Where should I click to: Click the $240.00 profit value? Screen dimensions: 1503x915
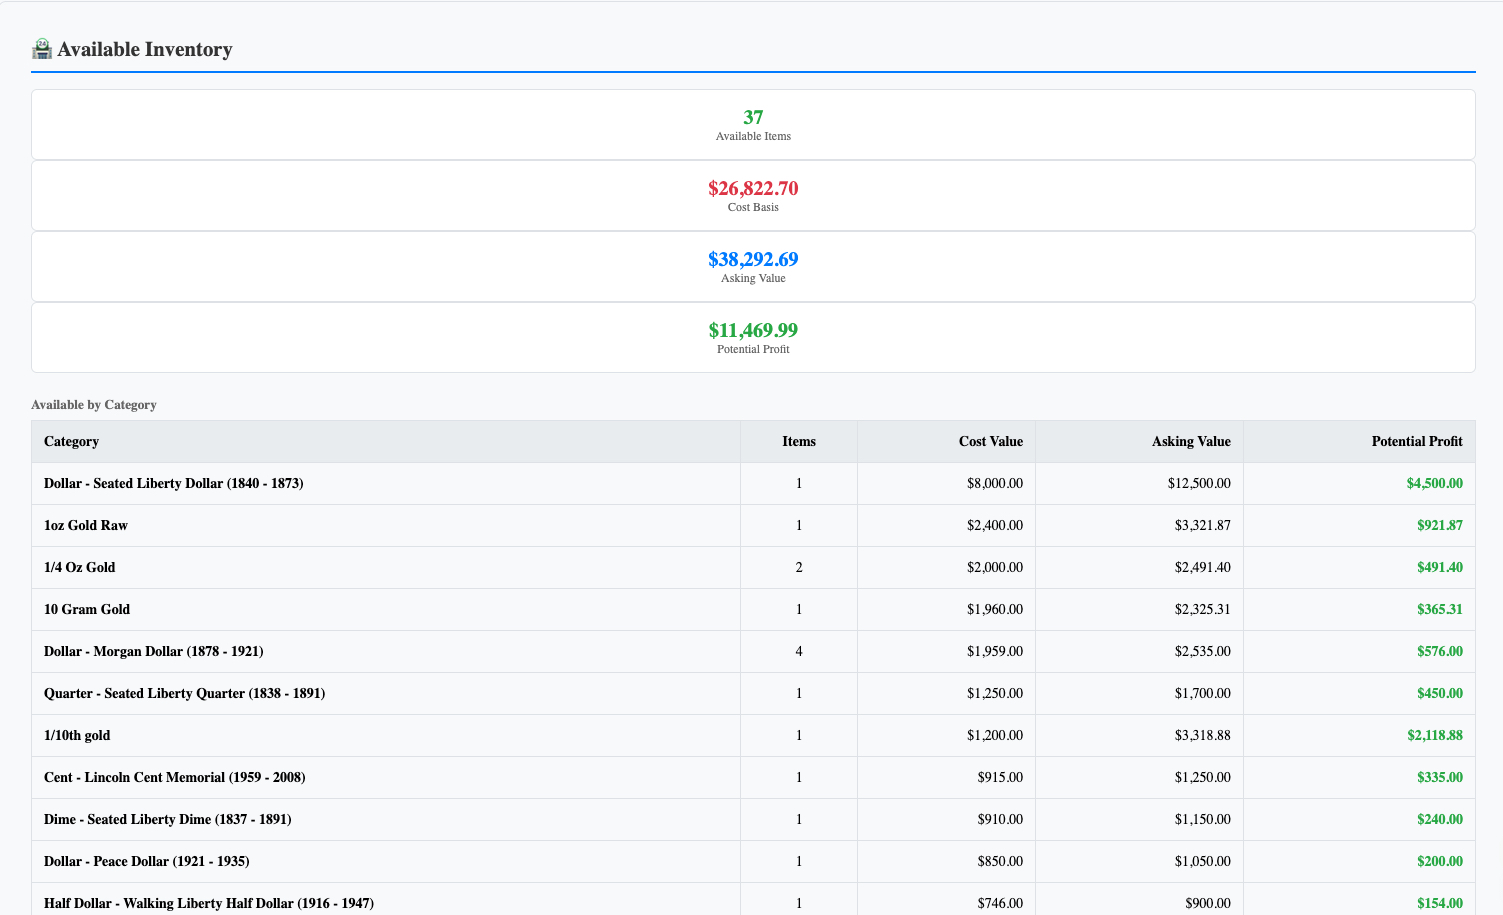[1440, 819]
